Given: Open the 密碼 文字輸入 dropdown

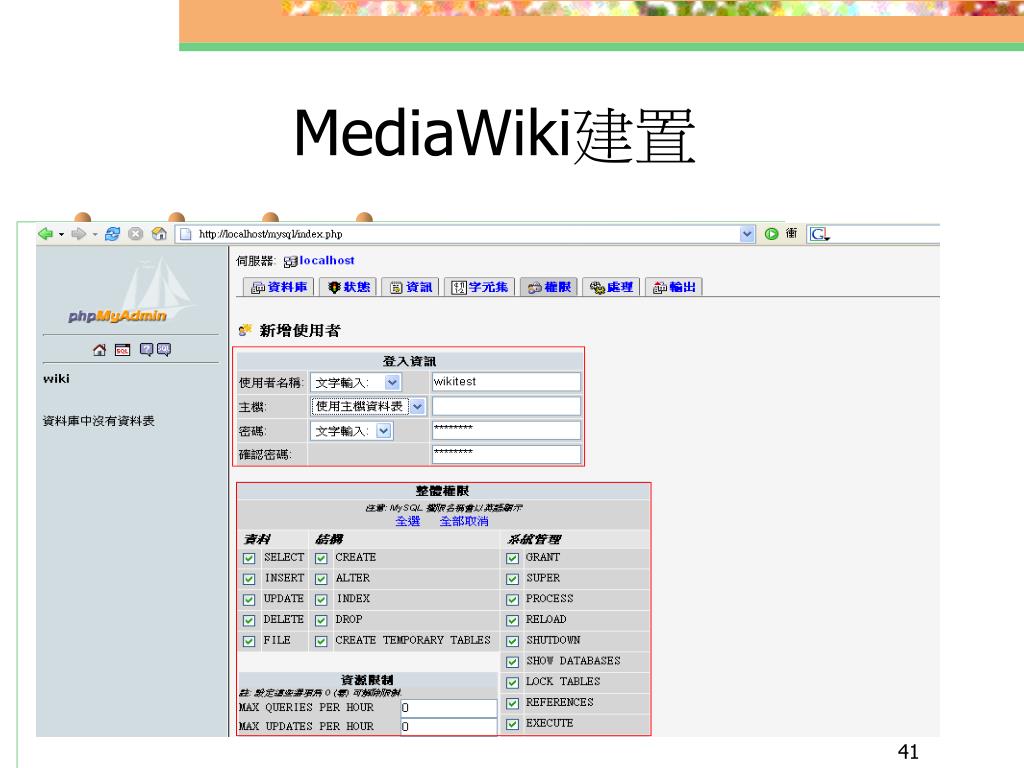Looking at the screenshot, I should [x=351, y=431].
